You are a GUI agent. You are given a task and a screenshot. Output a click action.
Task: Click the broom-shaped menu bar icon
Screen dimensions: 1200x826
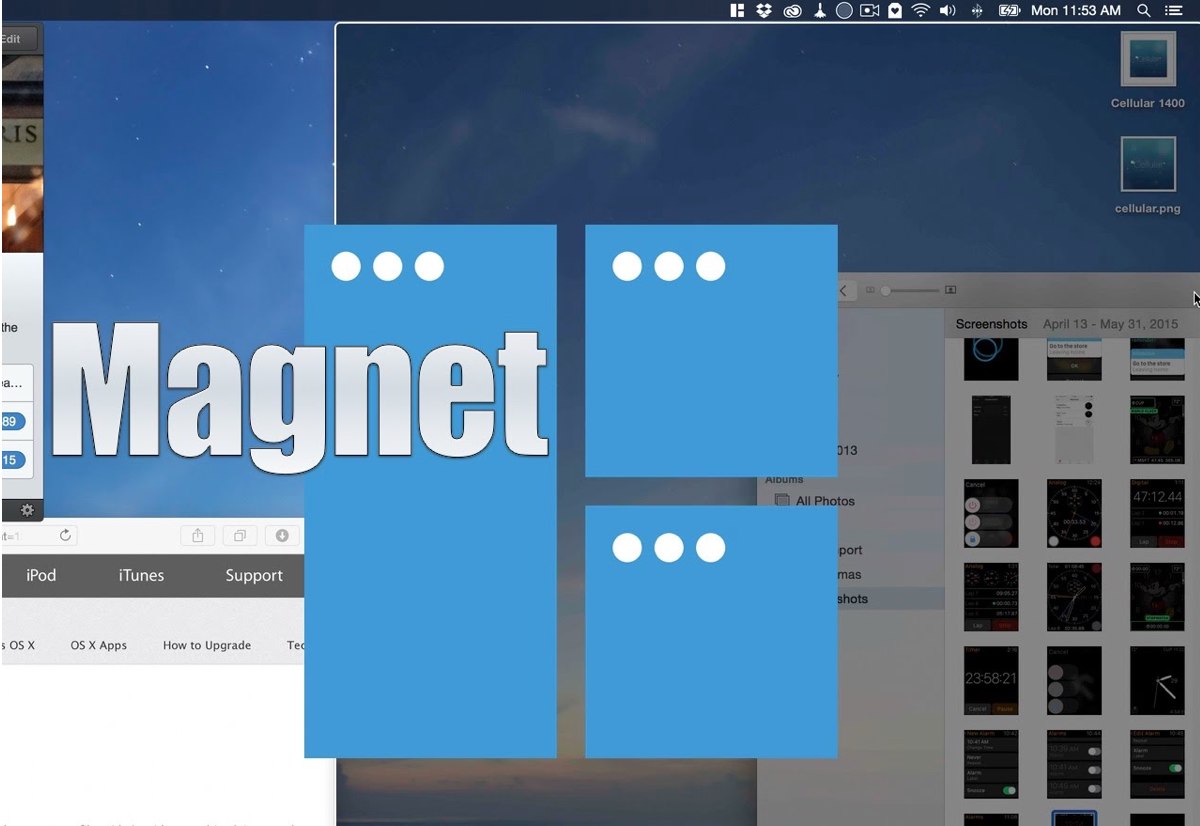tap(819, 11)
